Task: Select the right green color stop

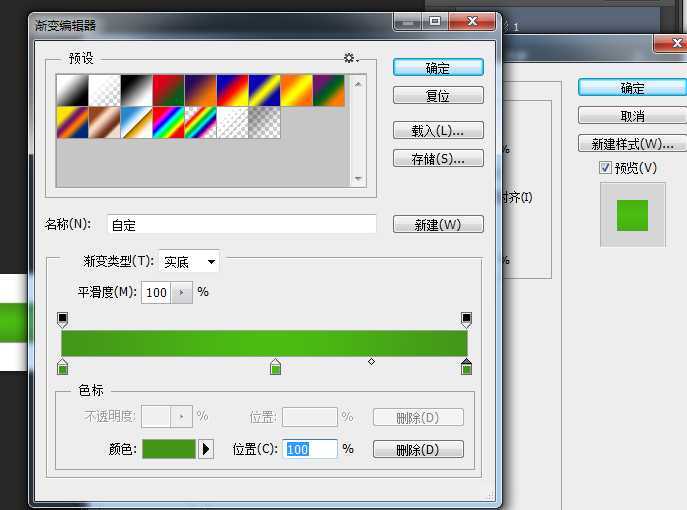Action: click(466, 367)
